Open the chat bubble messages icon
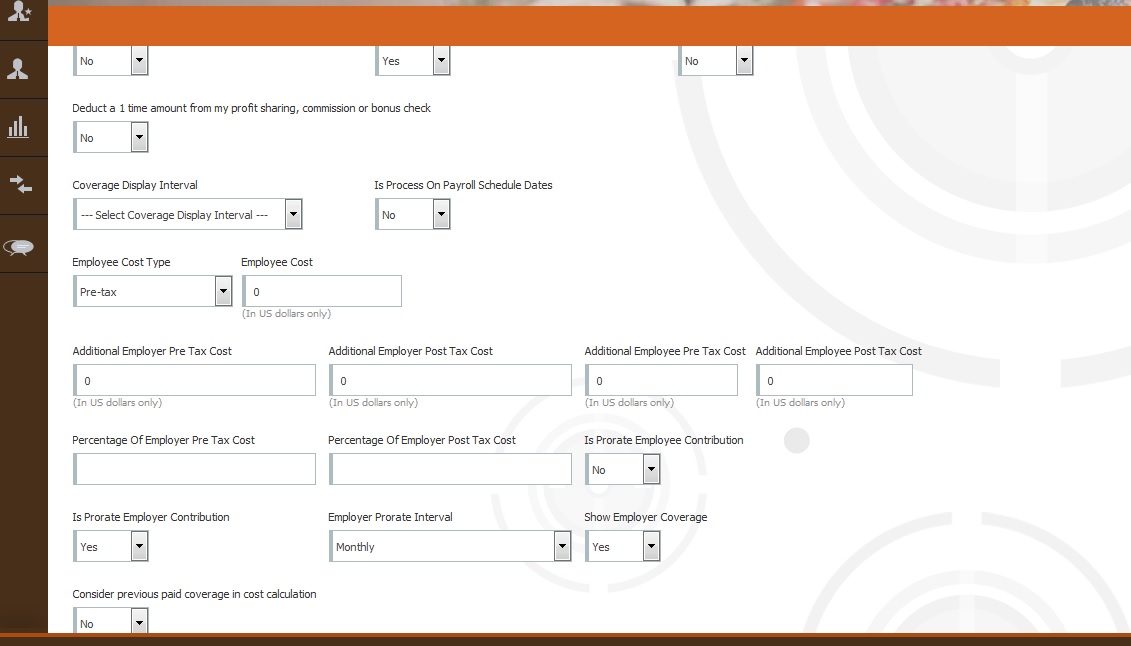This screenshot has height=646, width=1131. pos(18,247)
